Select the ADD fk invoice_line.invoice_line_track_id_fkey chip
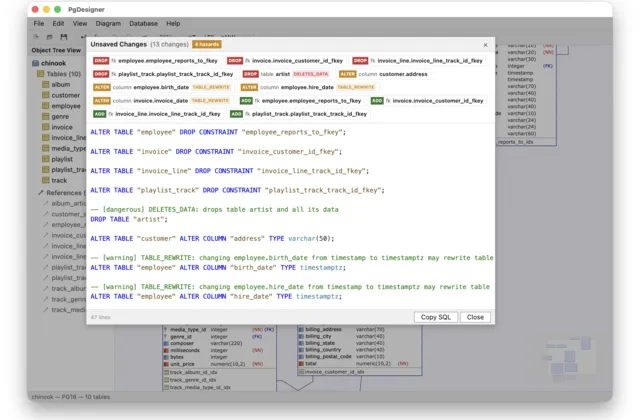Viewport: 640px width, 420px height. tap(158, 114)
